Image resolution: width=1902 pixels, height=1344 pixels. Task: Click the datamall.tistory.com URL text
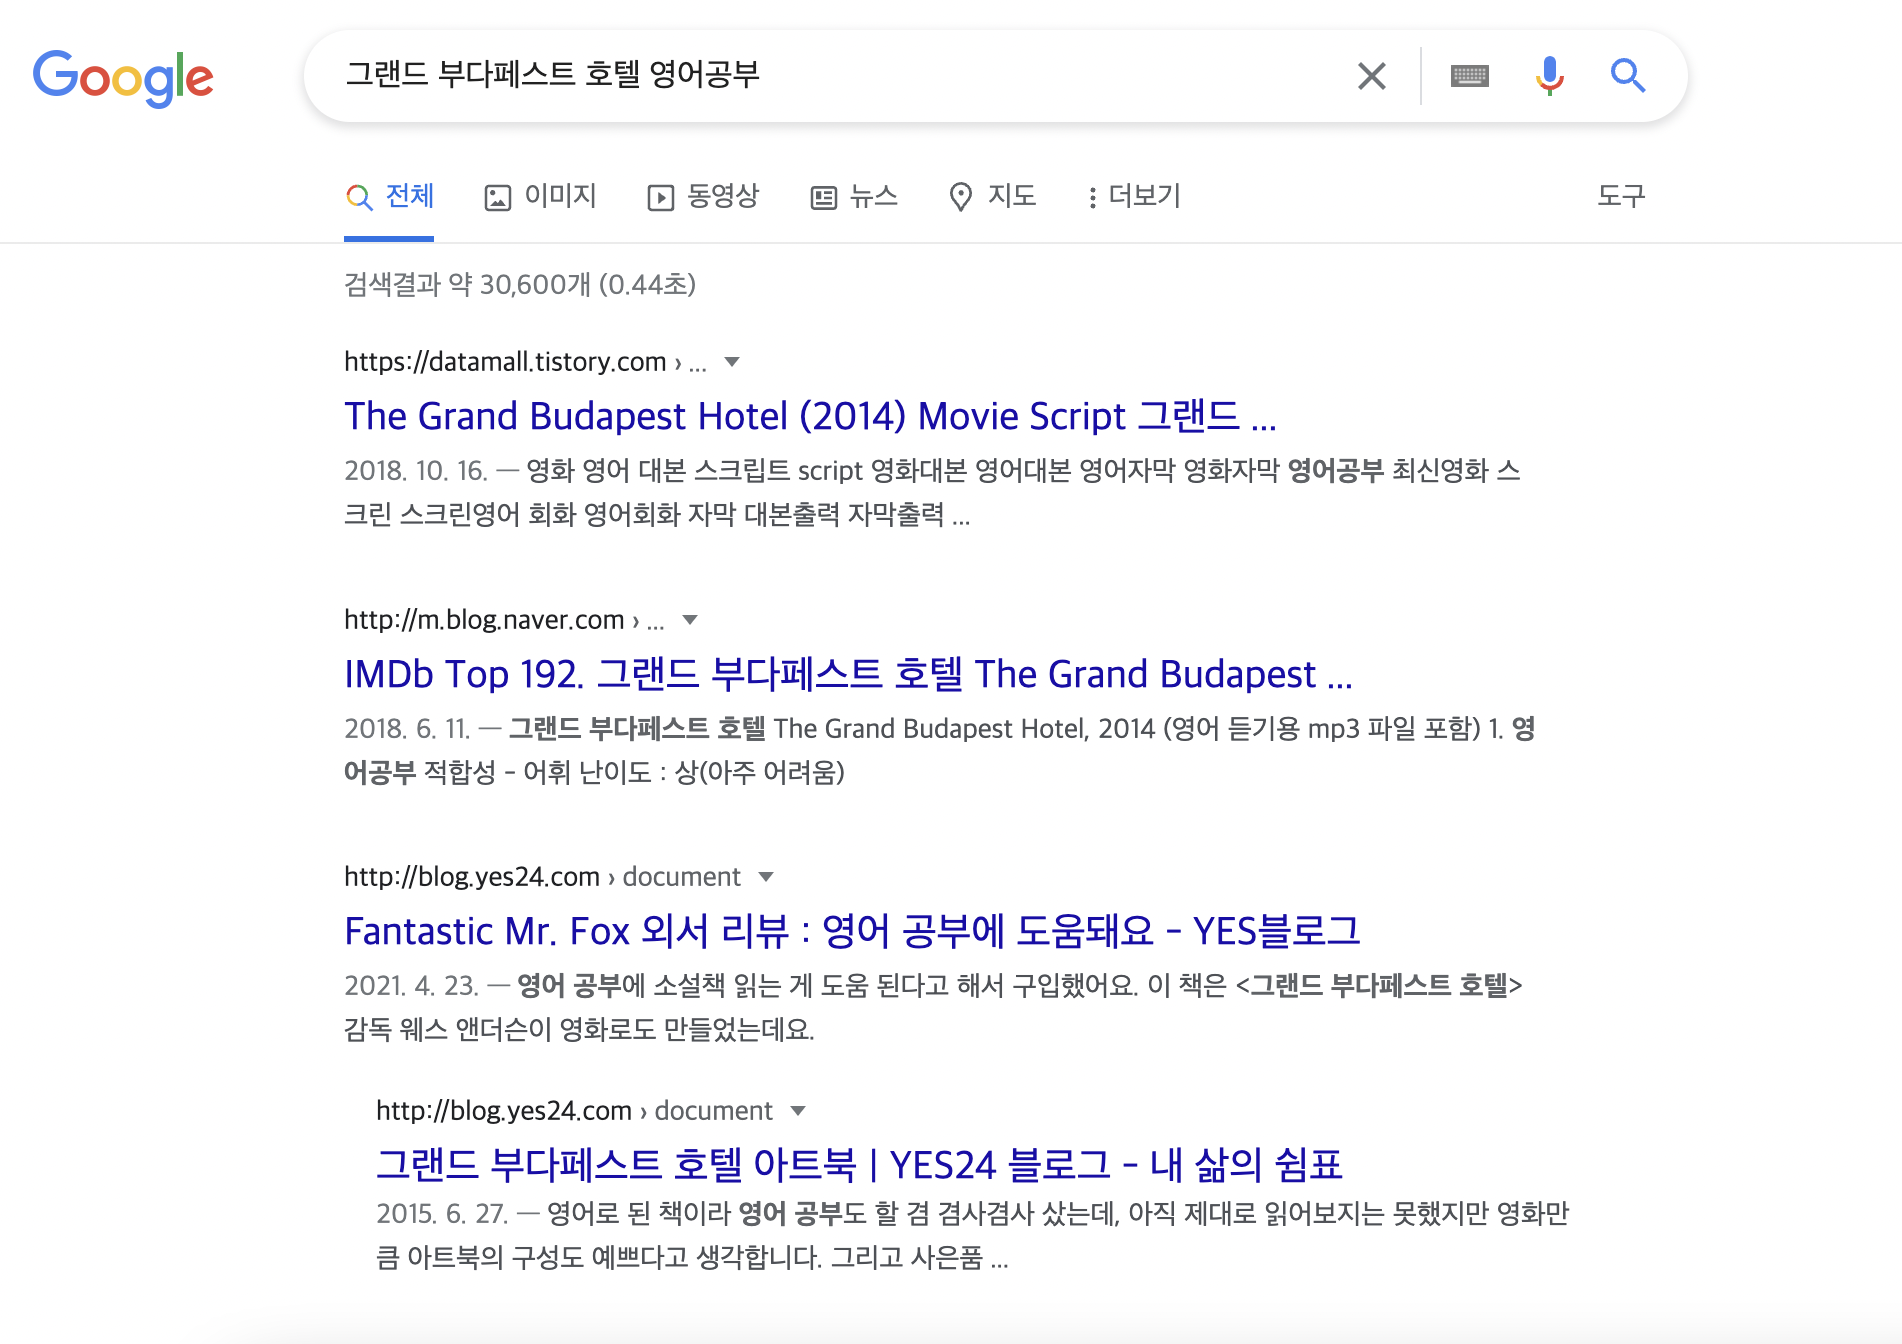505,362
